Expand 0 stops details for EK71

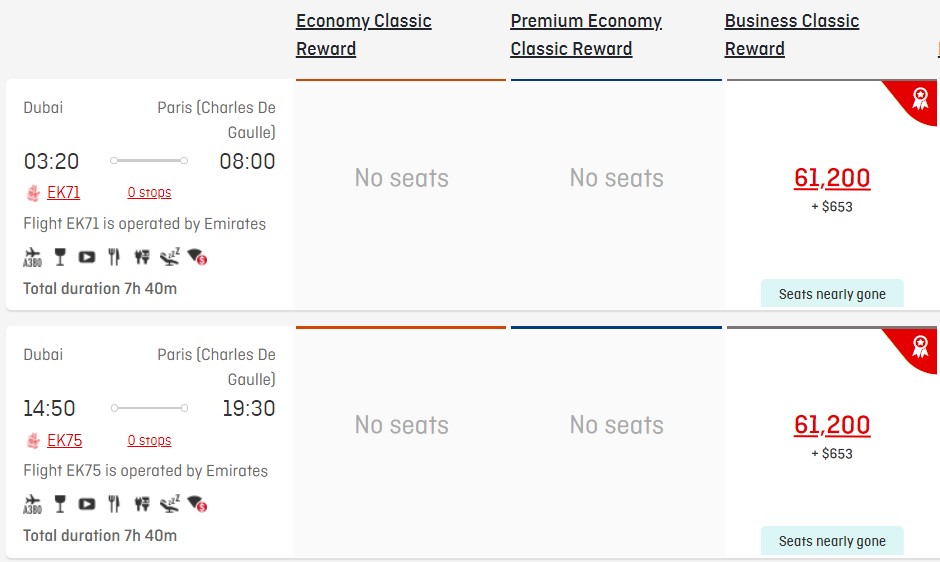pyautogui.click(x=149, y=193)
